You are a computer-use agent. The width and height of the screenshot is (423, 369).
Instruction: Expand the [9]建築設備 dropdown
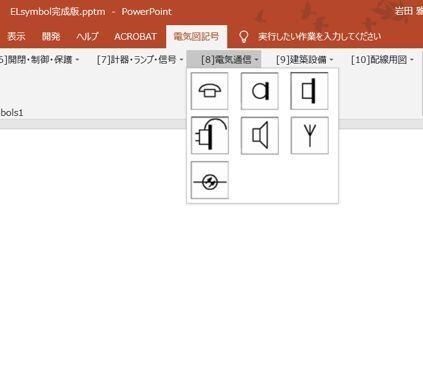(305, 60)
